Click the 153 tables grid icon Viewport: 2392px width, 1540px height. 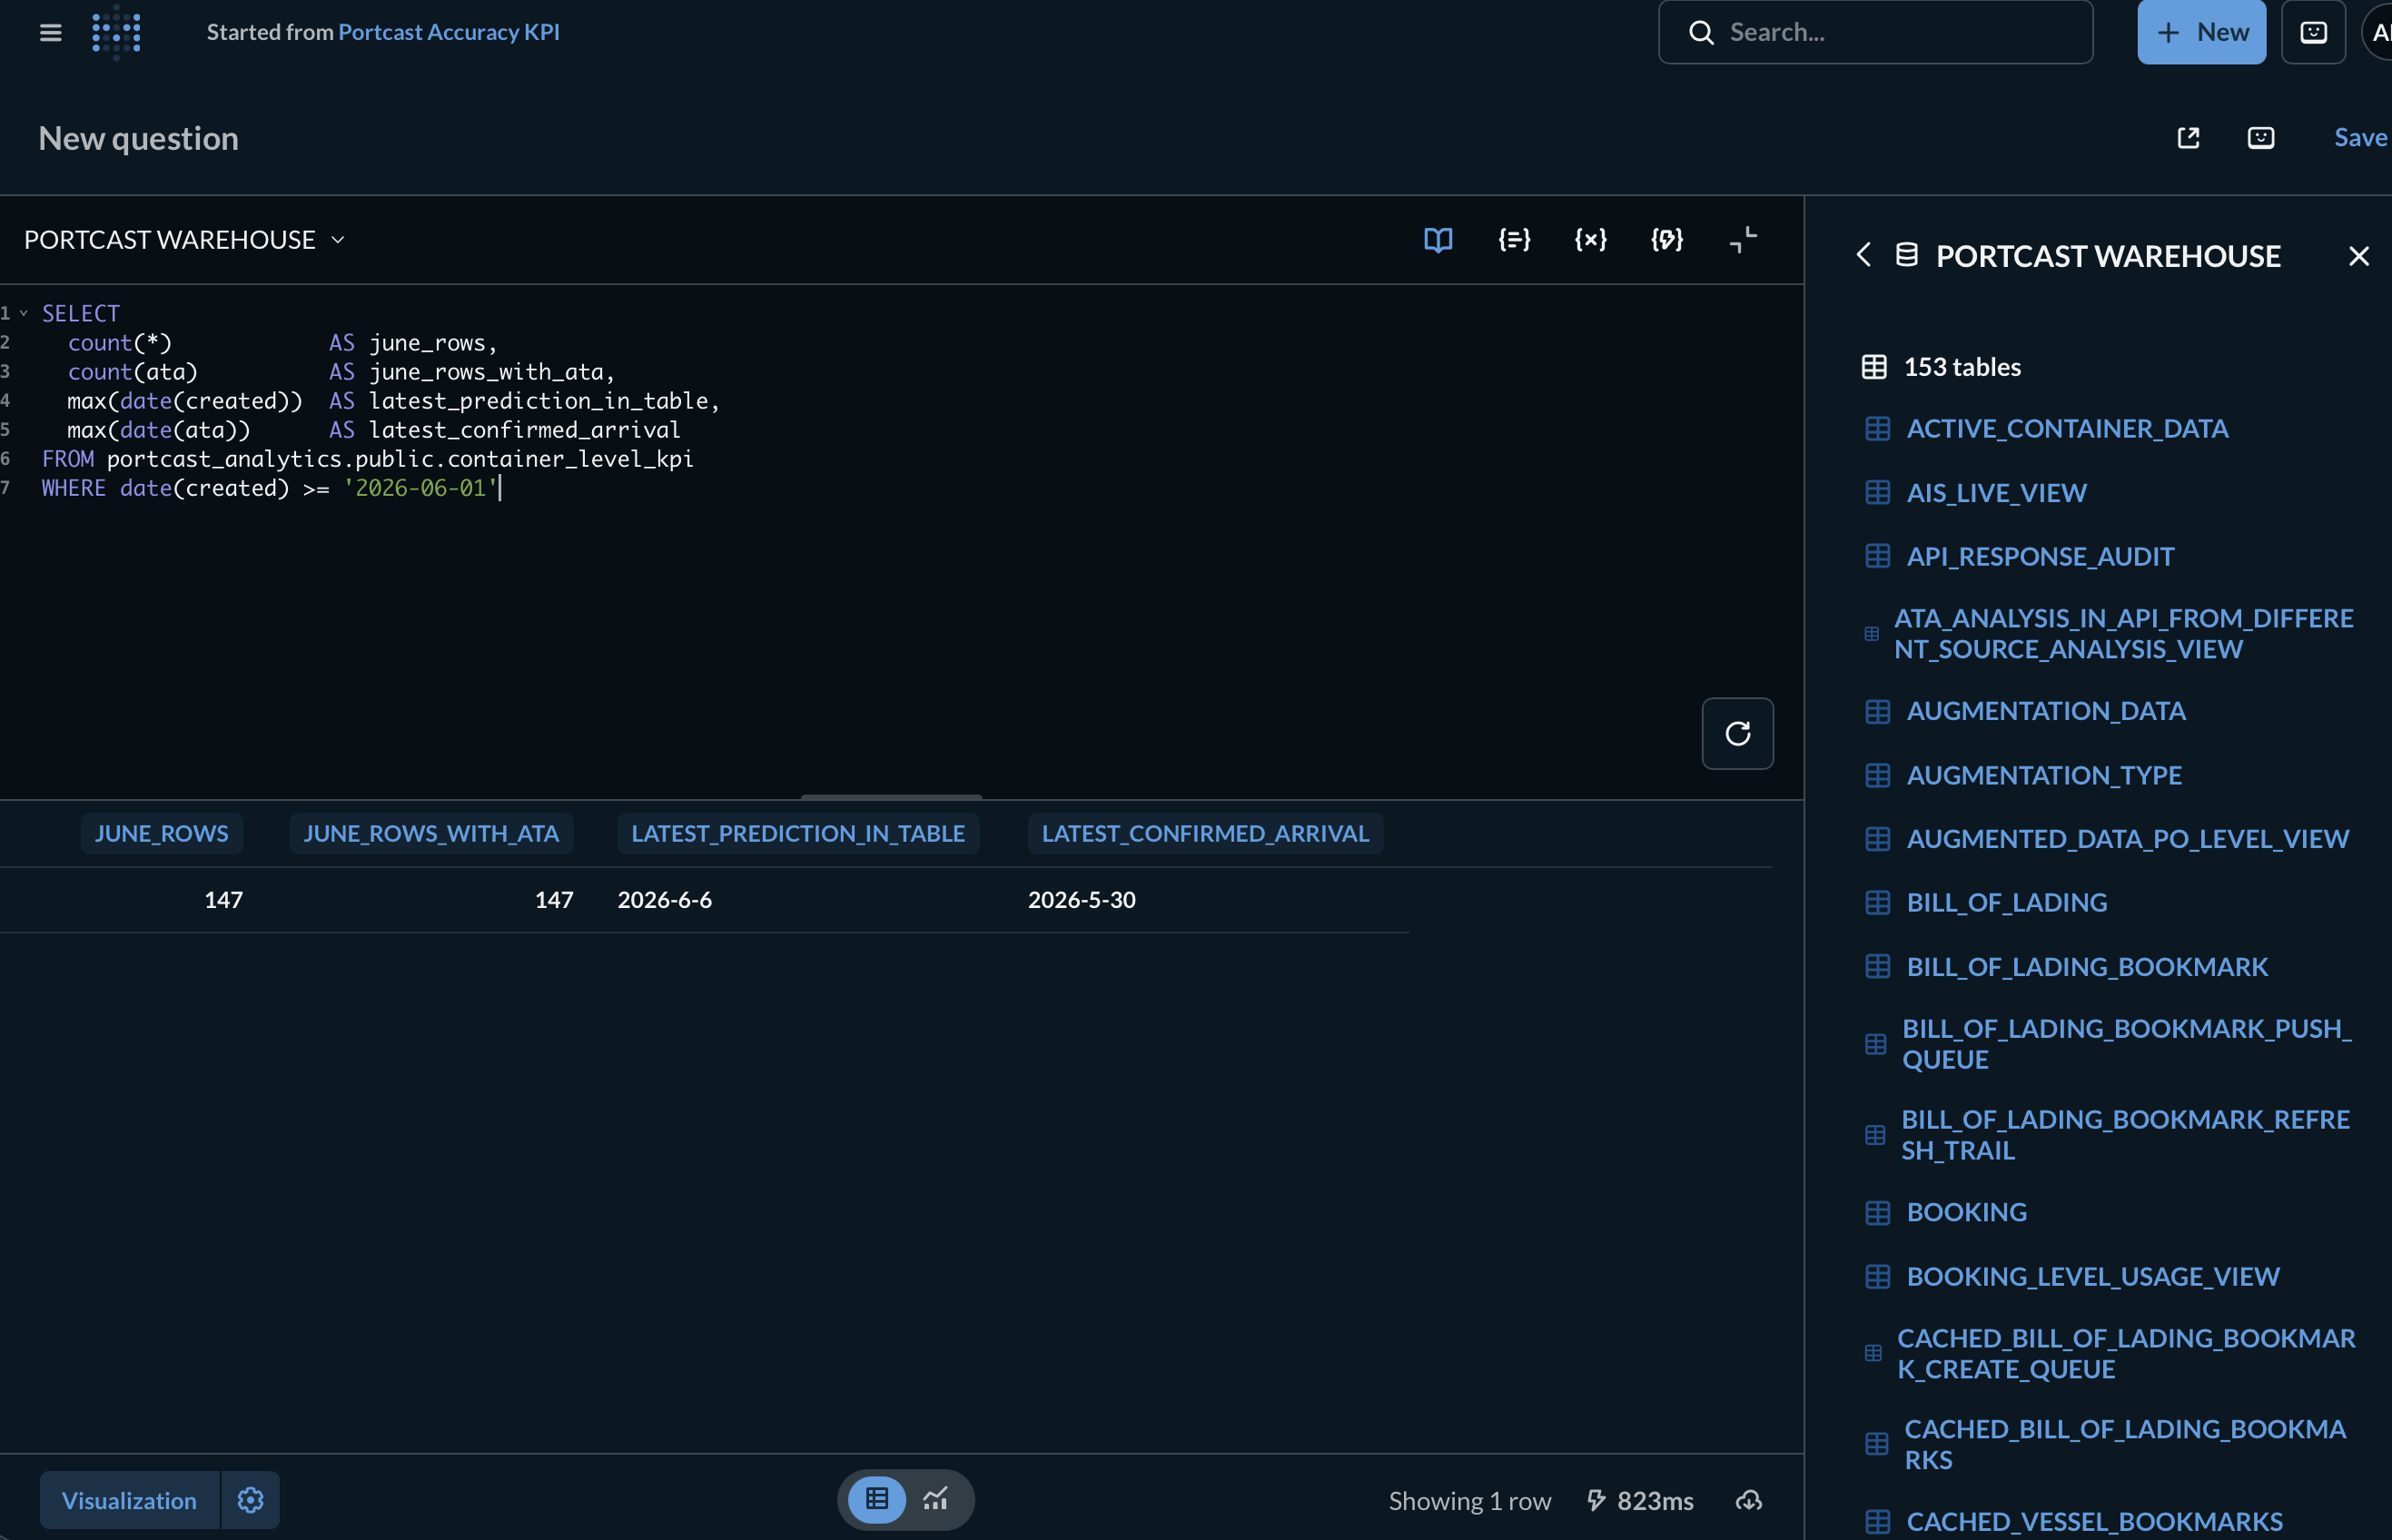[x=1874, y=367]
